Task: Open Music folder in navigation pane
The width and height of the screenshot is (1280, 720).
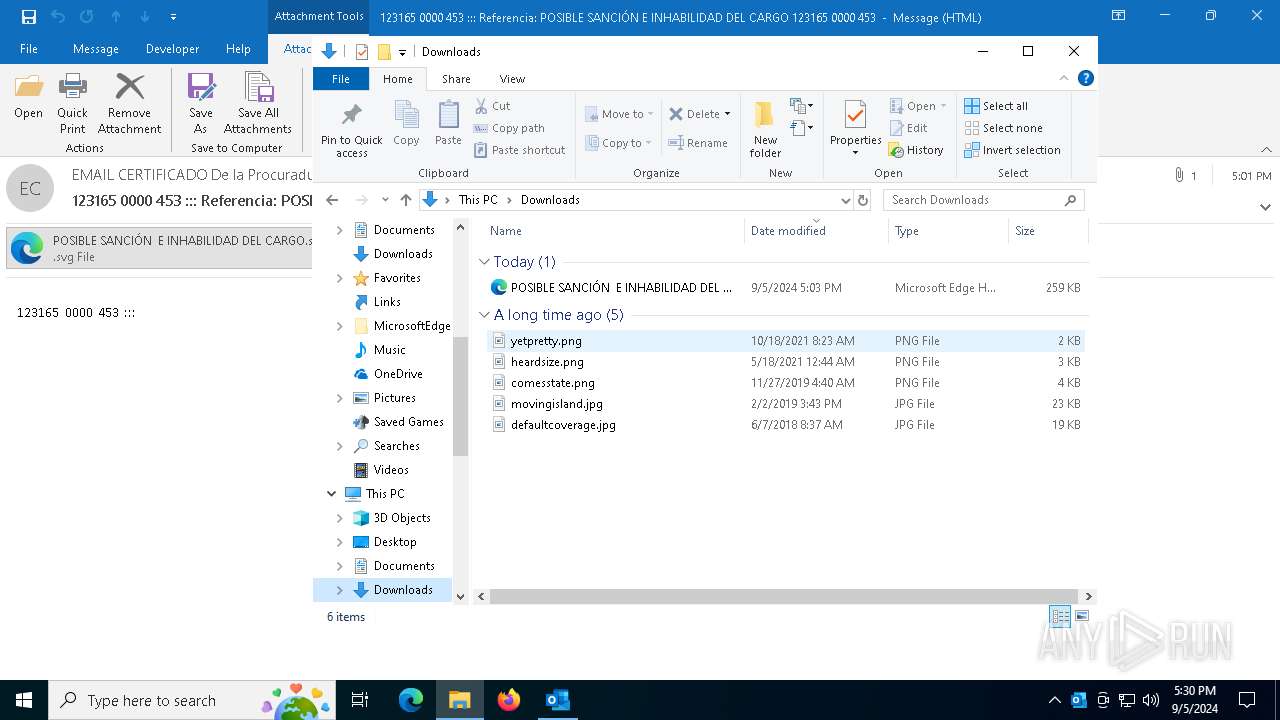Action: (x=390, y=350)
